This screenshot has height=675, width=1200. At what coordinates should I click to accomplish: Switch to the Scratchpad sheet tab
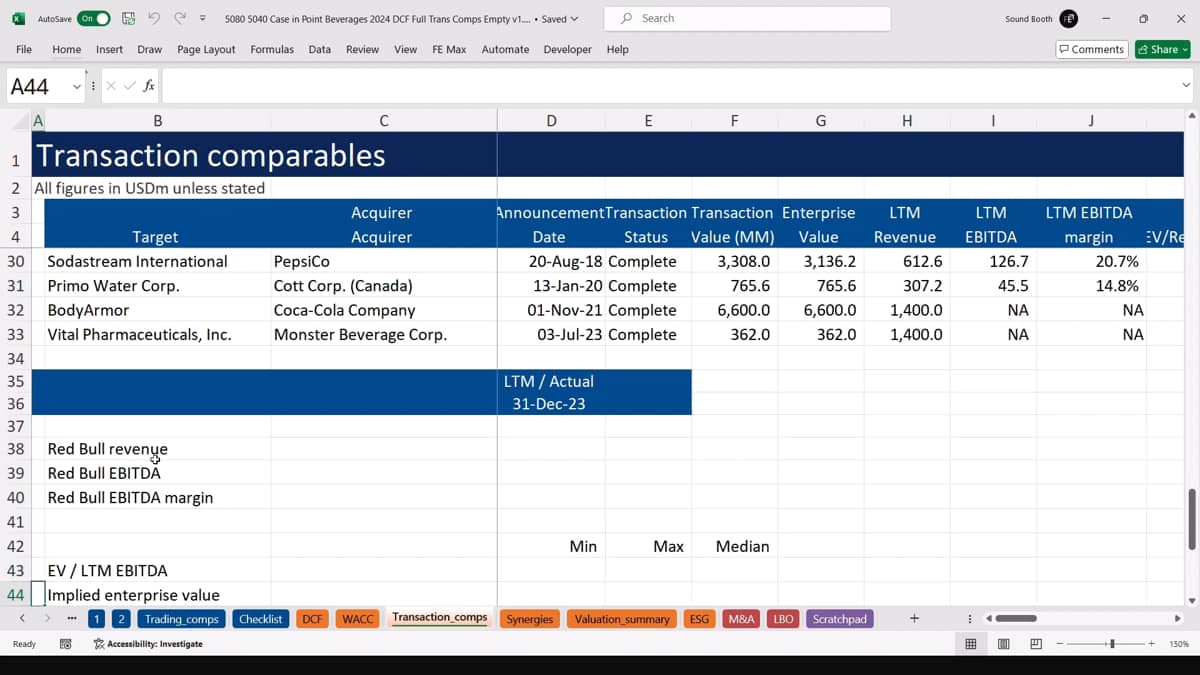pyautogui.click(x=839, y=619)
